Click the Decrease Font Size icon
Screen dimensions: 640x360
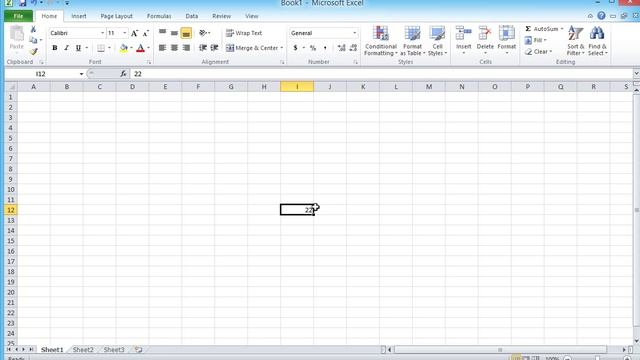coord(145,33)
